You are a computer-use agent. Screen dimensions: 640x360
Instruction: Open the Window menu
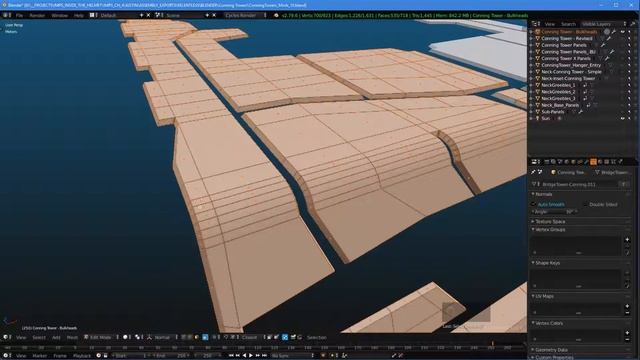[60, 15]
